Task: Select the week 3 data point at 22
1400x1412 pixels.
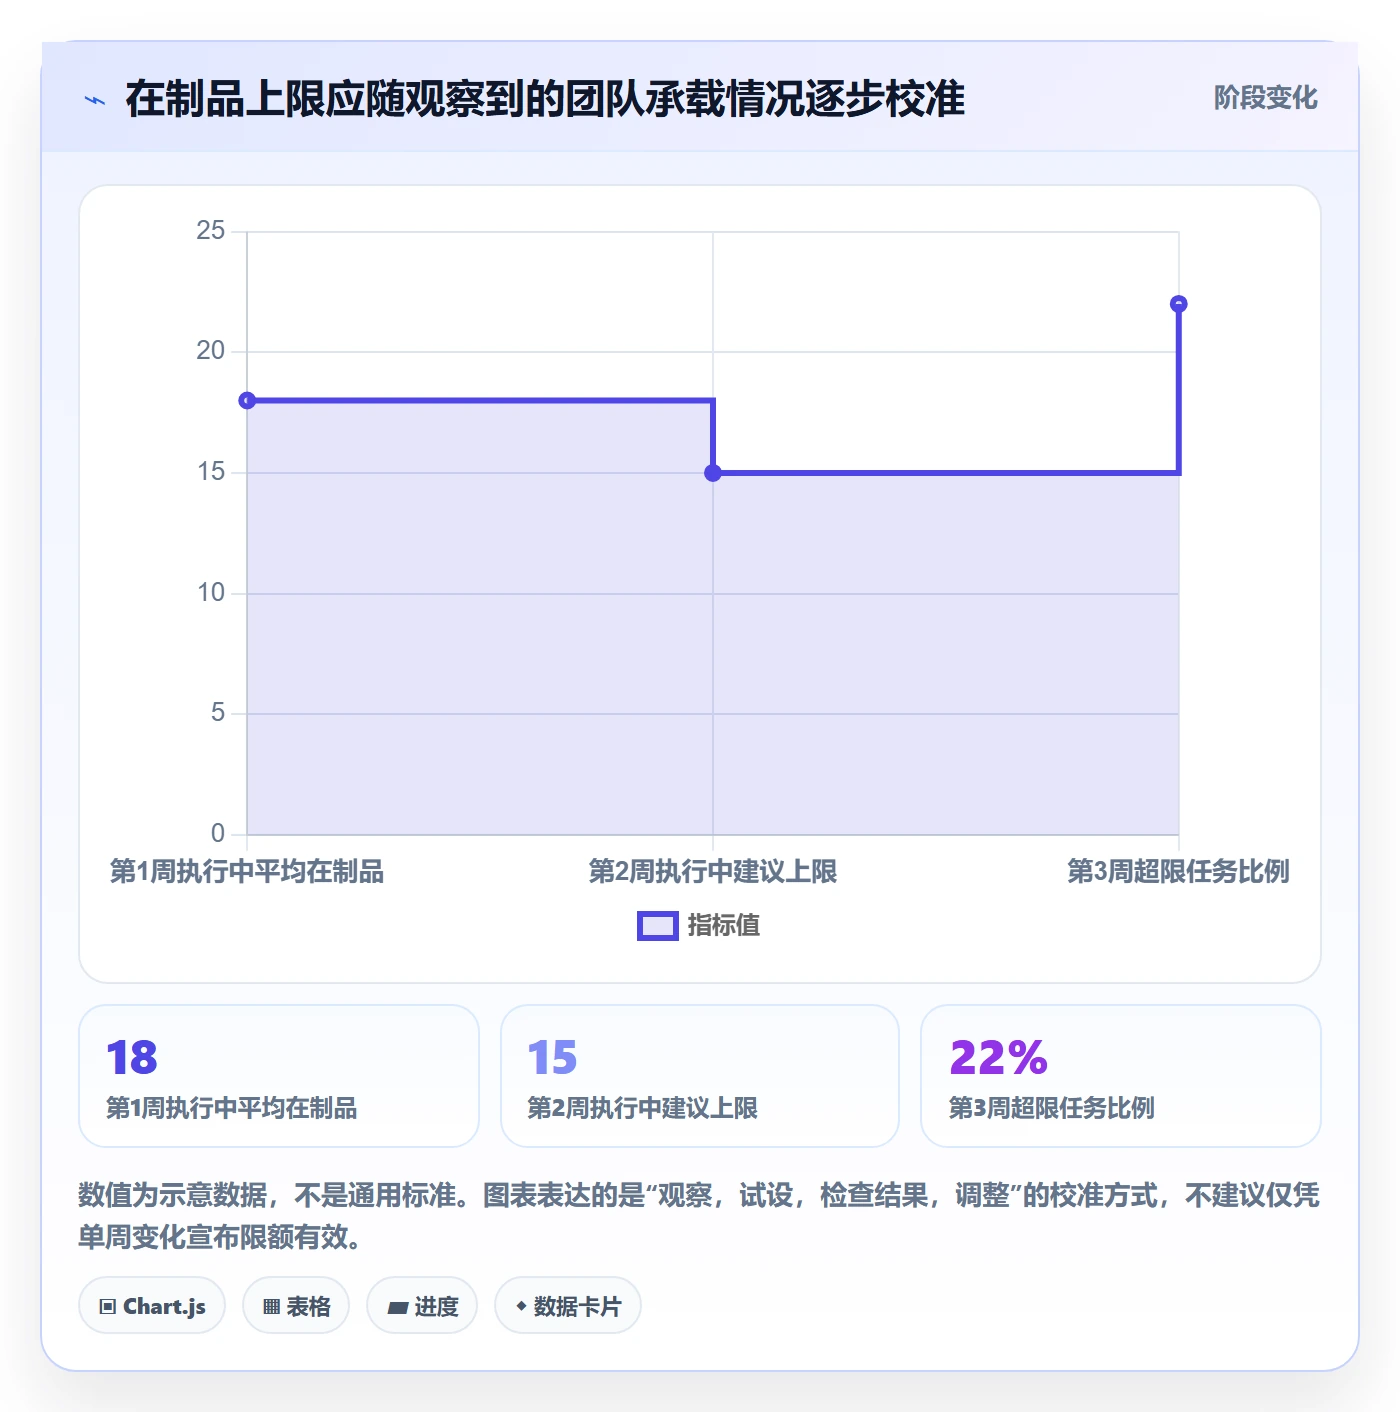Action: click(x=1179, y=304)
